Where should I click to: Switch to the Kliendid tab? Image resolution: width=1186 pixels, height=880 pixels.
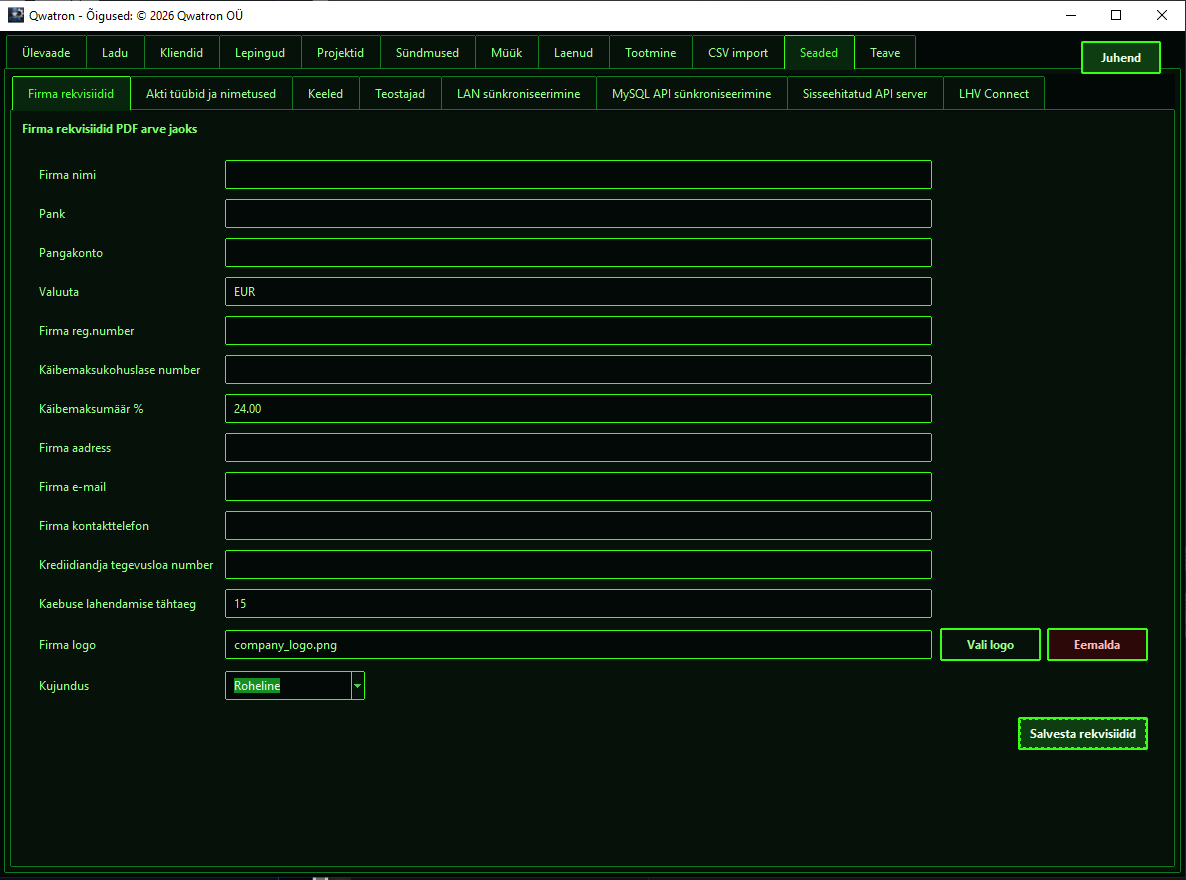pos(182,53)
